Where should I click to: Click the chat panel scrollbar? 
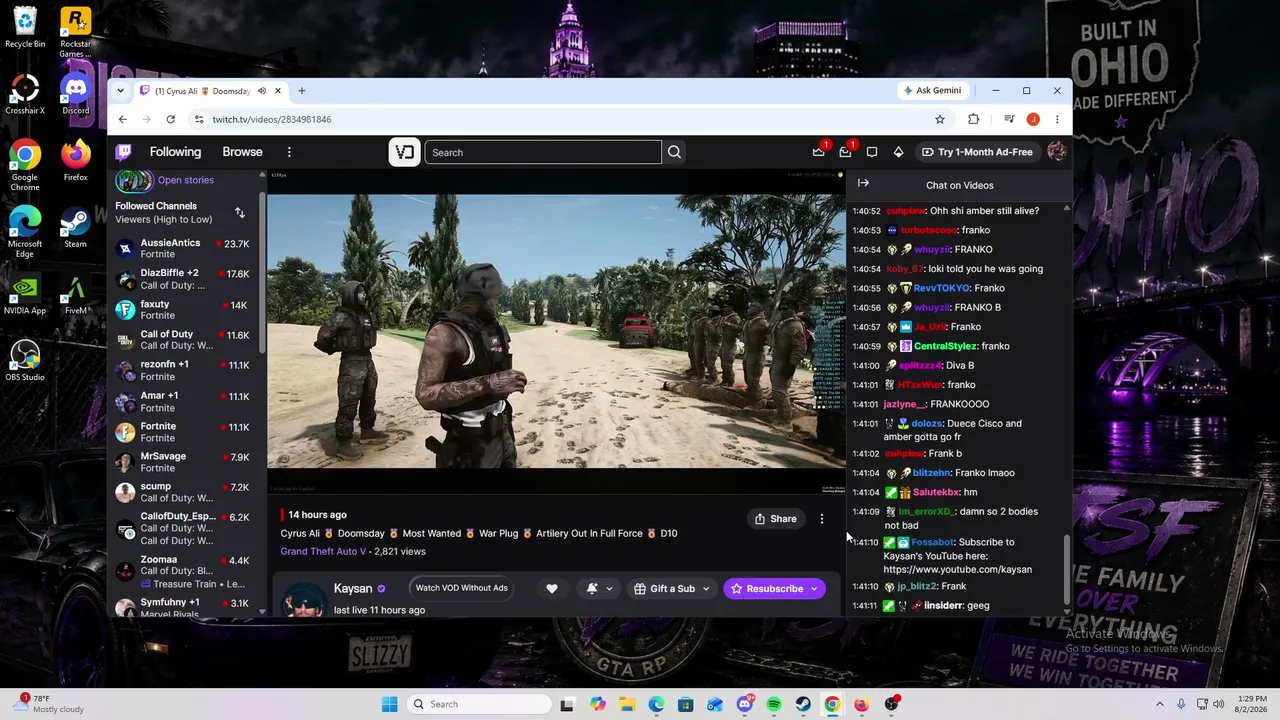[x=1066, y=568]
